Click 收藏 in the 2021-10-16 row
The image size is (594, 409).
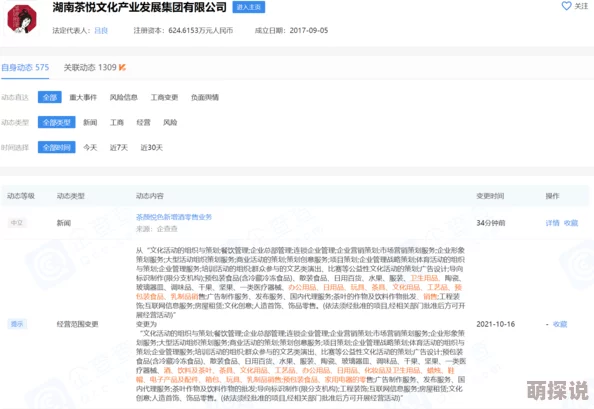pyautogui.click(x=560, y=324)
